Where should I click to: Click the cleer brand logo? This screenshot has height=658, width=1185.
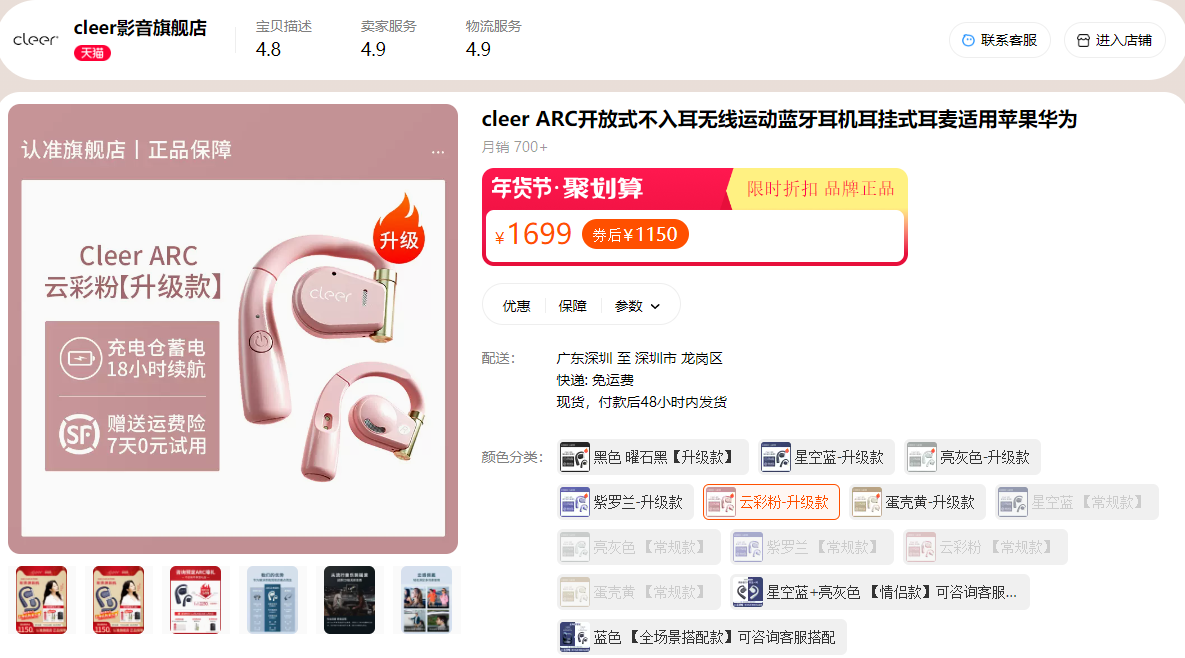36,39
